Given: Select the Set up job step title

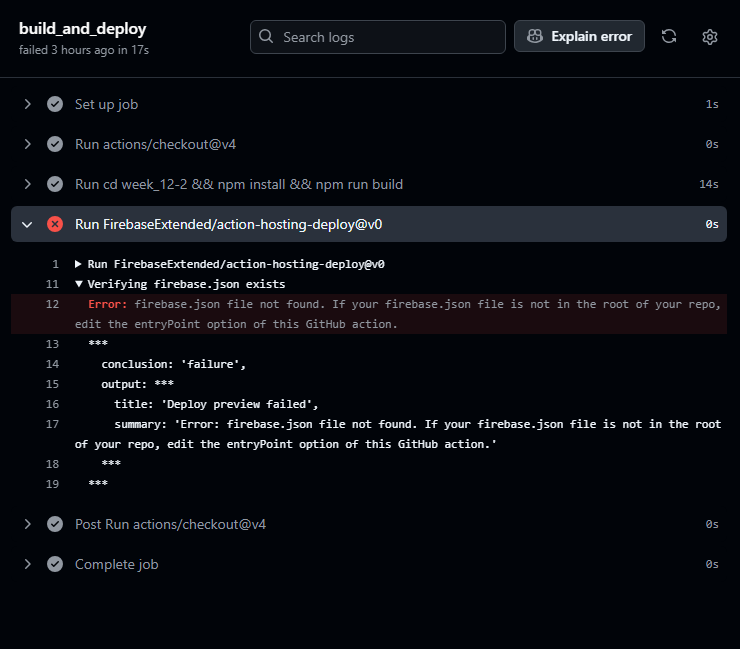Looking at the screenshot, I should pyautogui.click(x=107, y=104).
